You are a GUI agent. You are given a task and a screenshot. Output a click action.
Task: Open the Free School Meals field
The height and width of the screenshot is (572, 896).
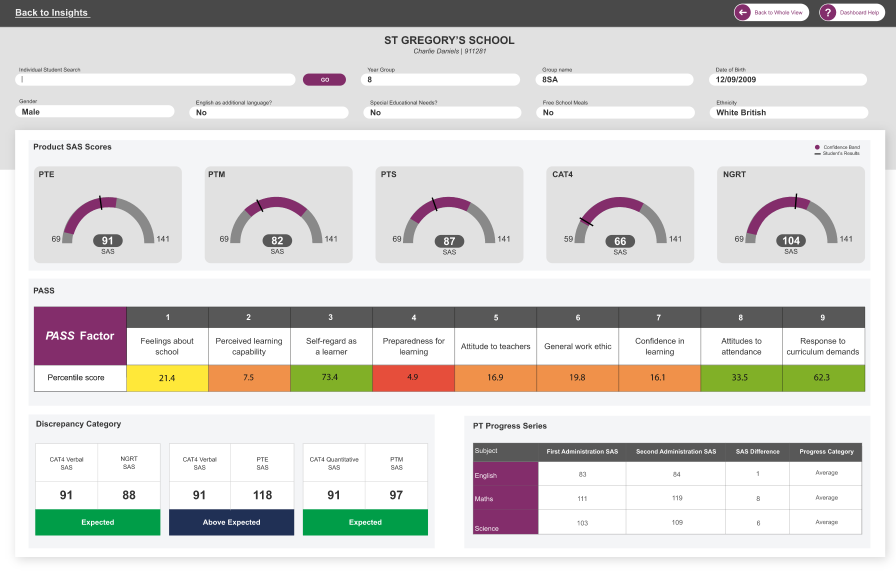(x=616, y=112)
